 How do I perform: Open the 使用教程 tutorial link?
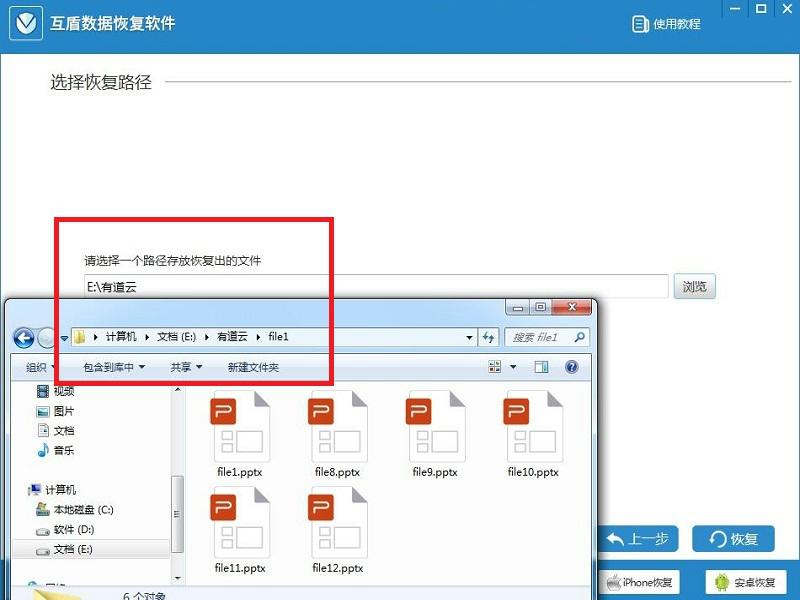pos(666,24)
